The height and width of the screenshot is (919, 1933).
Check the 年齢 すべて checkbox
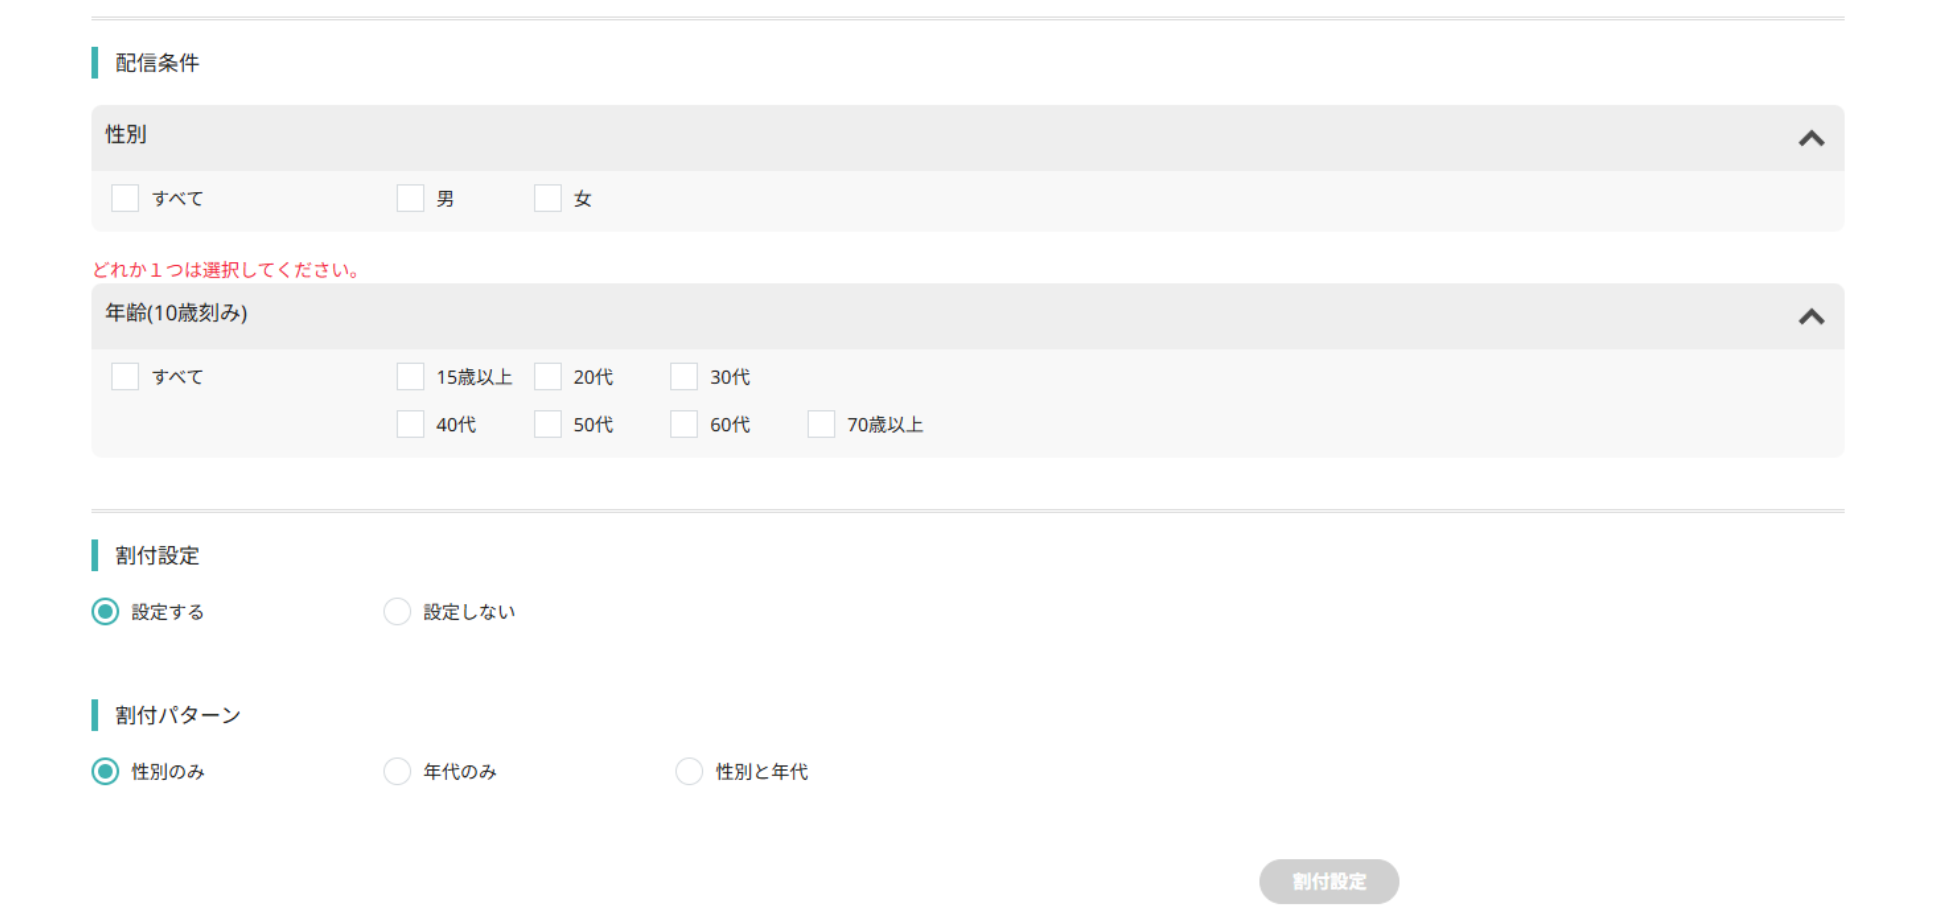coord(125,377)
